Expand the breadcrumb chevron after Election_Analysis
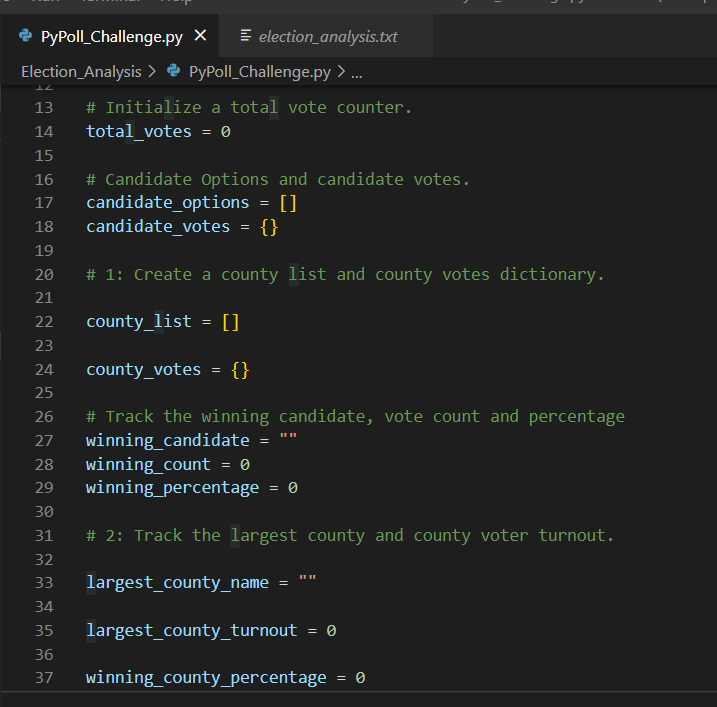This screenshot has width=717, height=707. coord(152,72)
